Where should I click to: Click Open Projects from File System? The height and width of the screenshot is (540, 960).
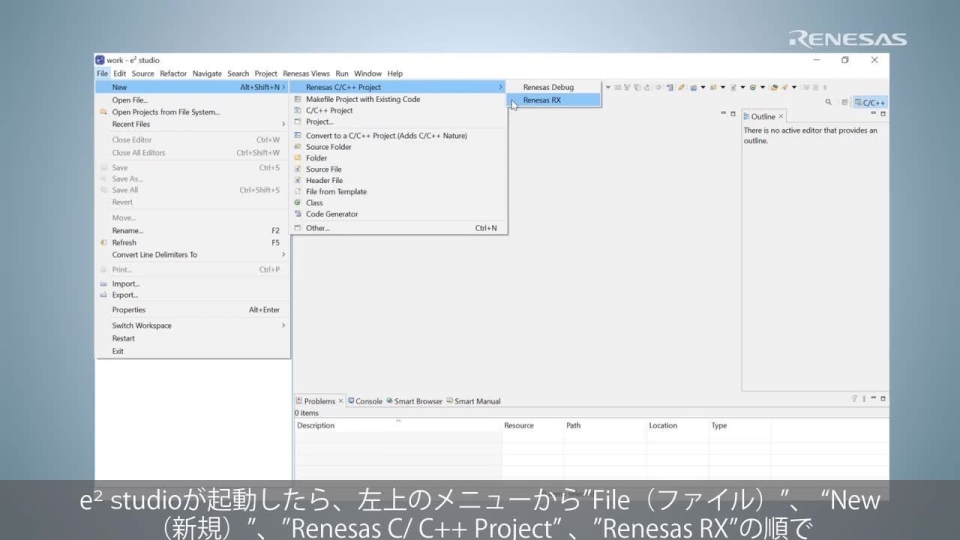coord(165,112)
